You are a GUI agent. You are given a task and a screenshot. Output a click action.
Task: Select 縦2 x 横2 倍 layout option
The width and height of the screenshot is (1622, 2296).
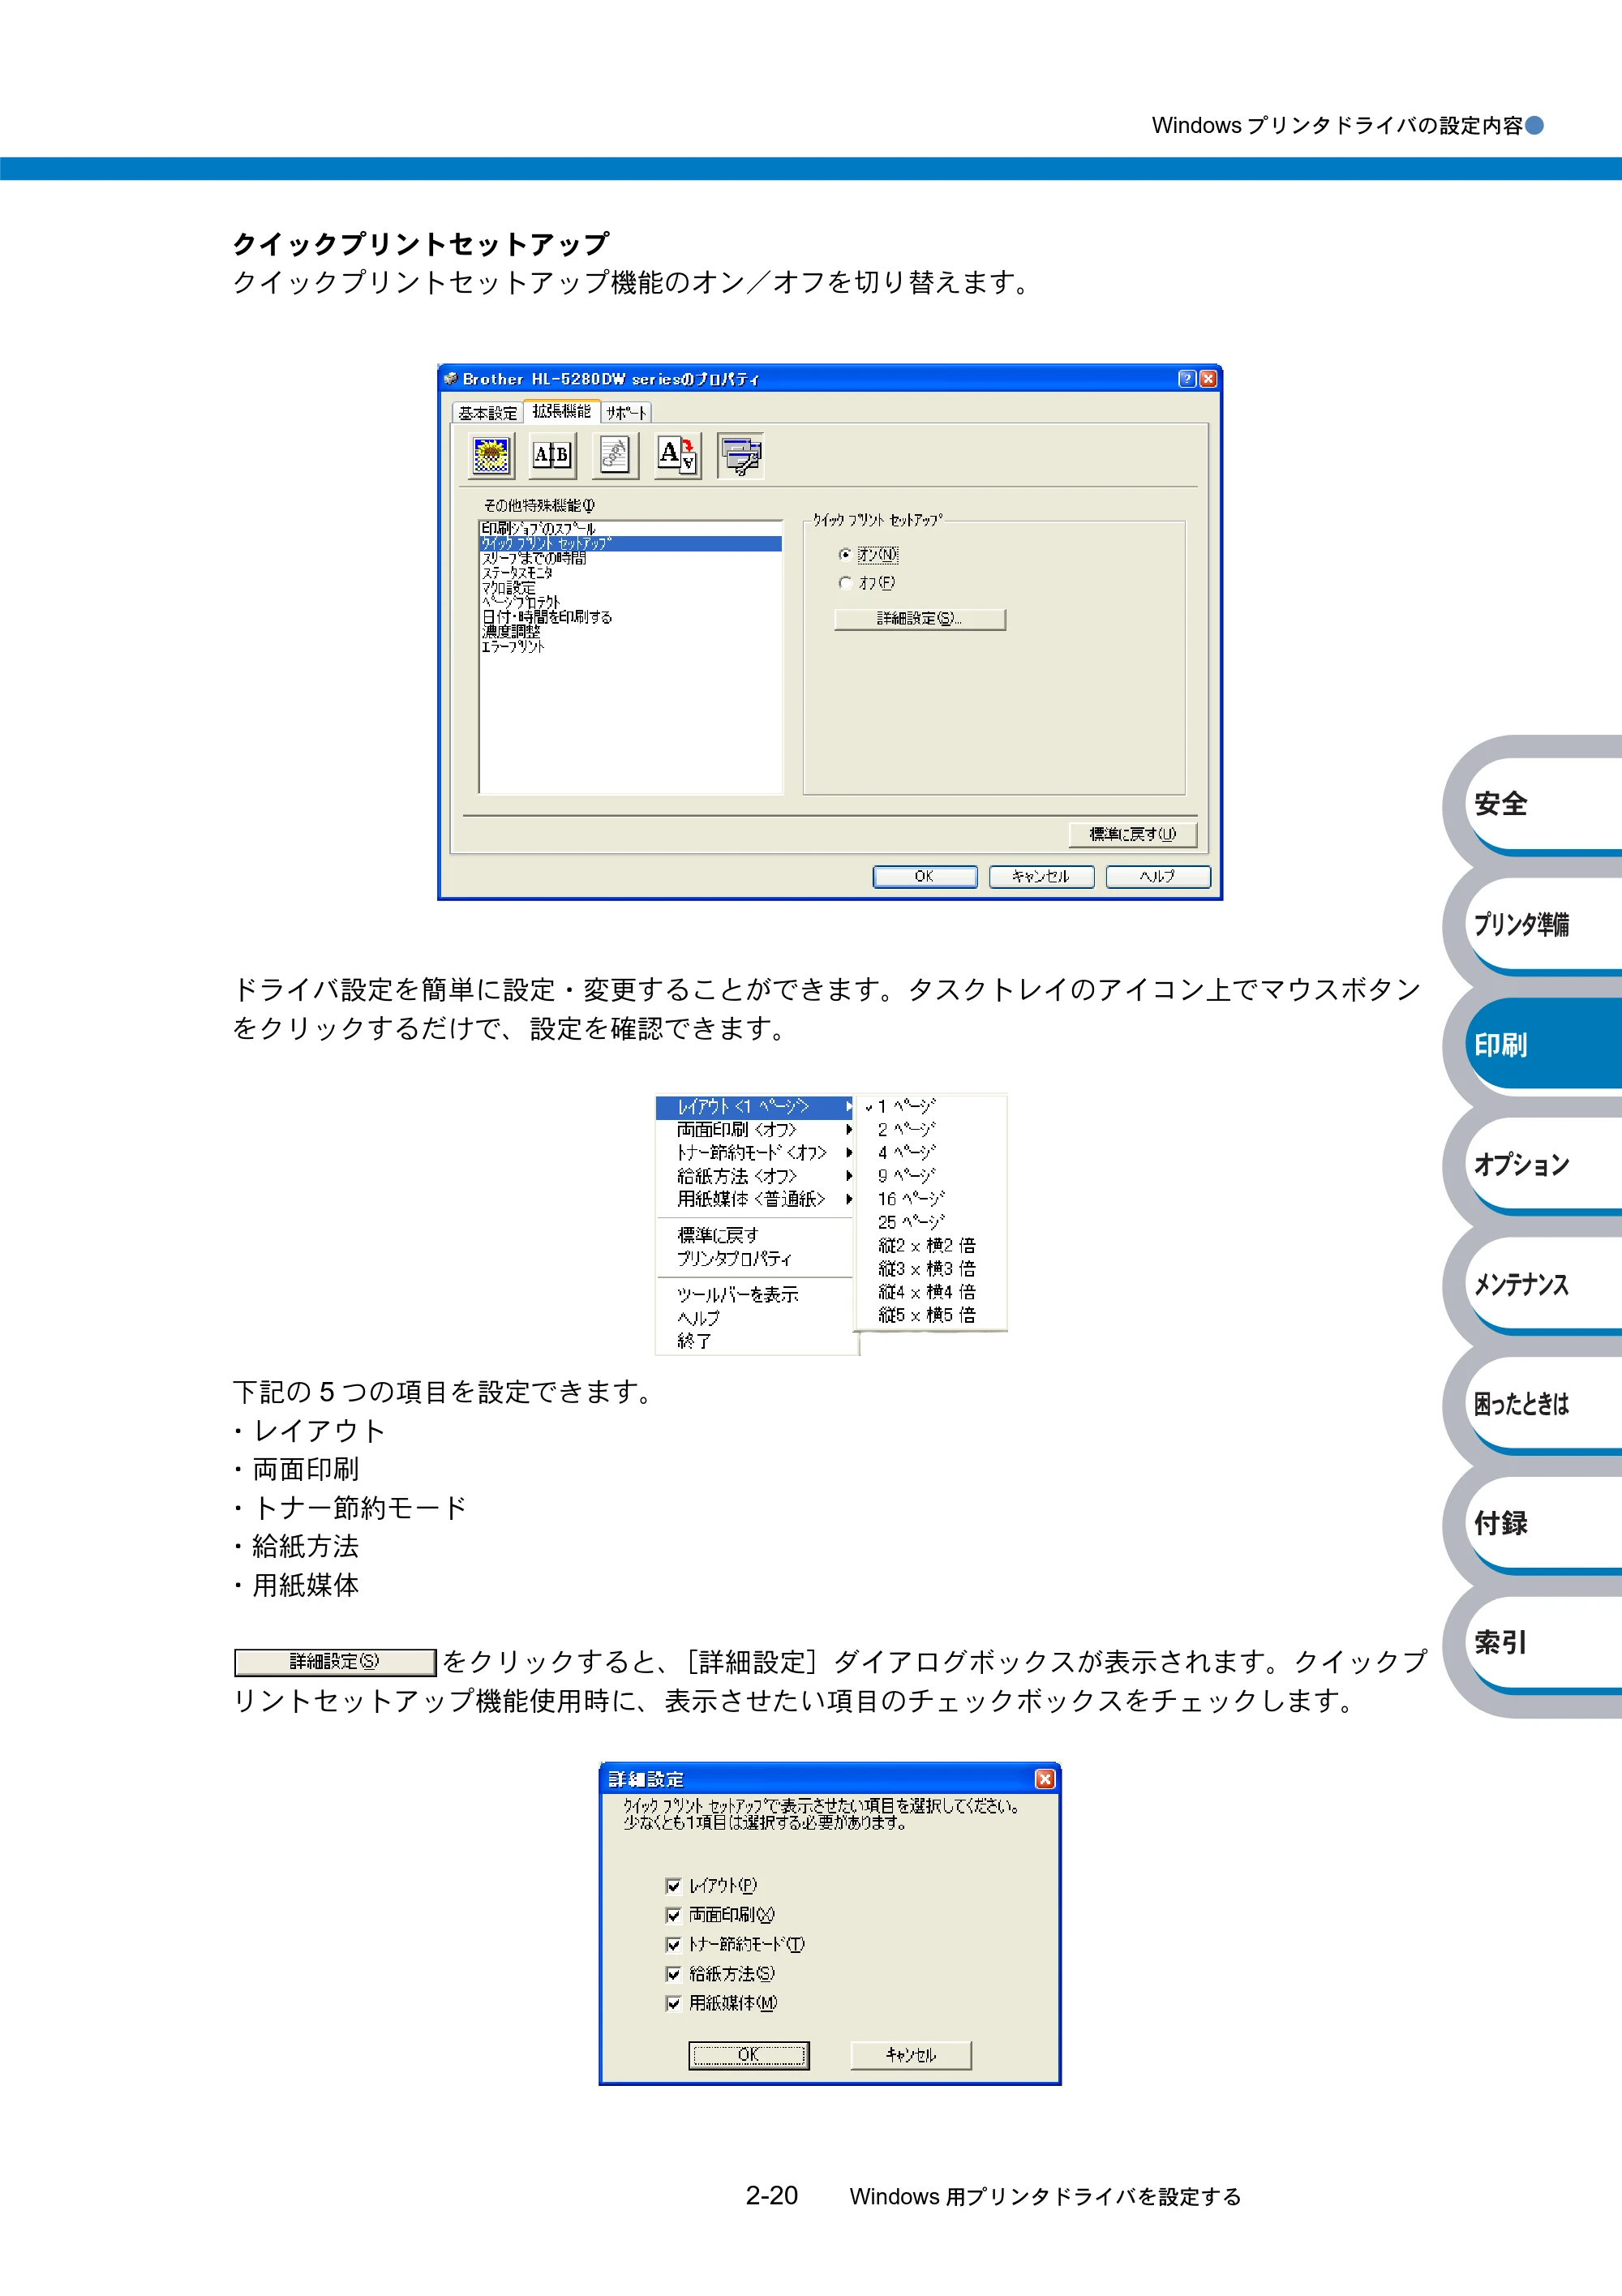pos(932,1246)
